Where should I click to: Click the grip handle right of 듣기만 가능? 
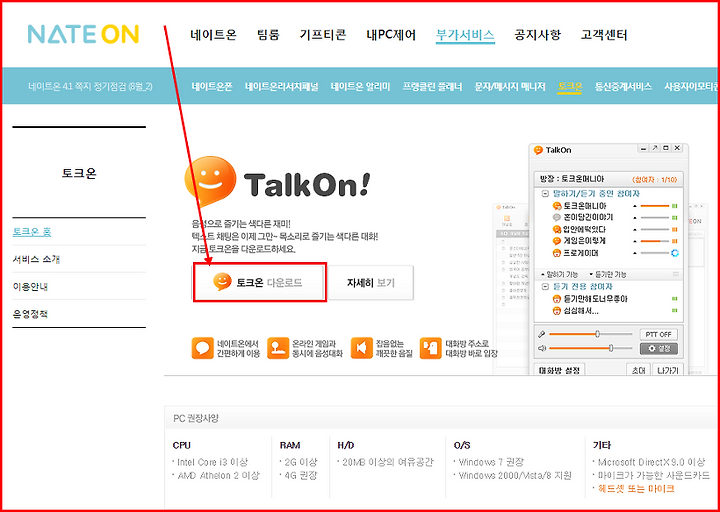click(x=675, y=274)
